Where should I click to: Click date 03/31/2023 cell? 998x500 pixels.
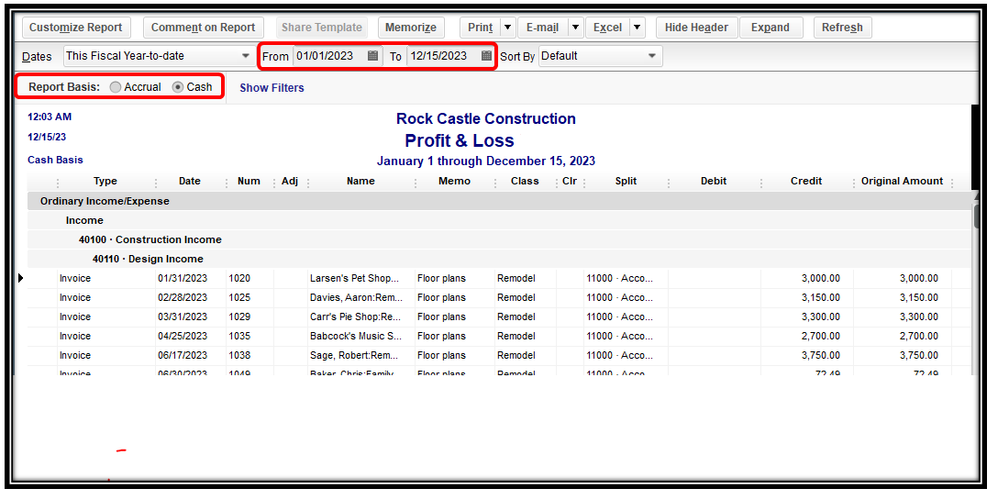click(183, 317)
